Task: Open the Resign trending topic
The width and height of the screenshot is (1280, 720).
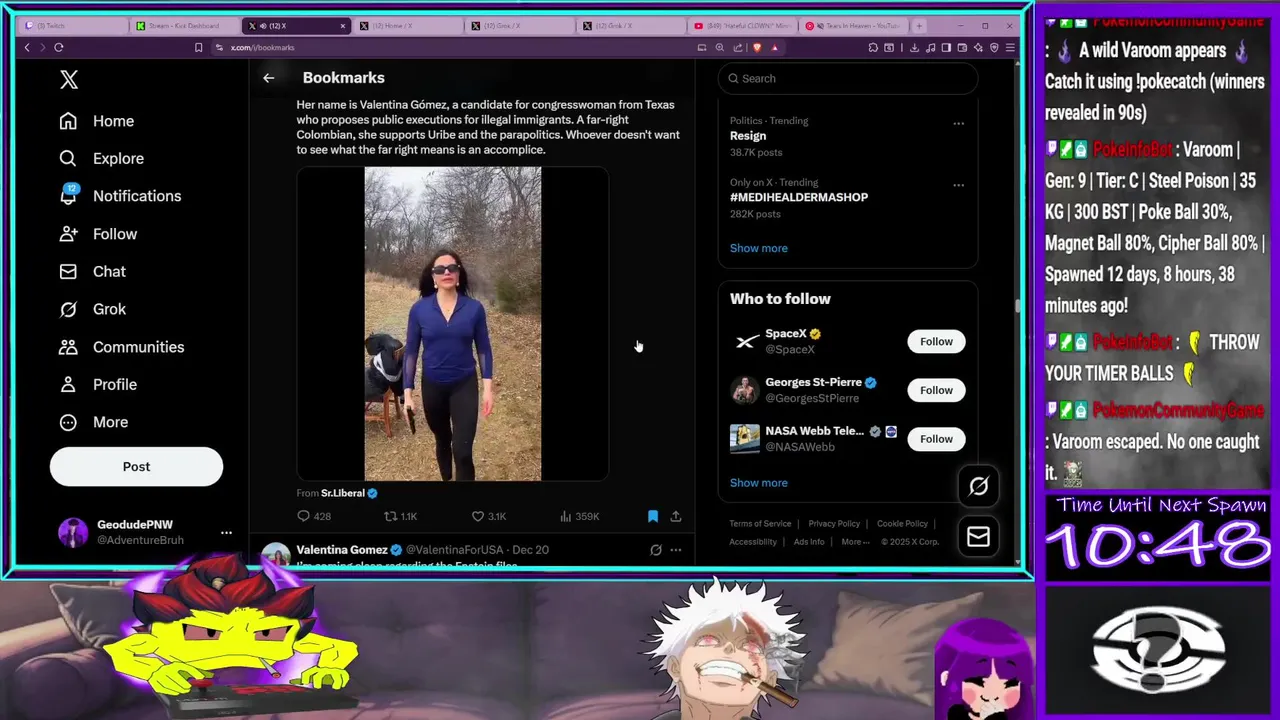Action: point(748,136)
